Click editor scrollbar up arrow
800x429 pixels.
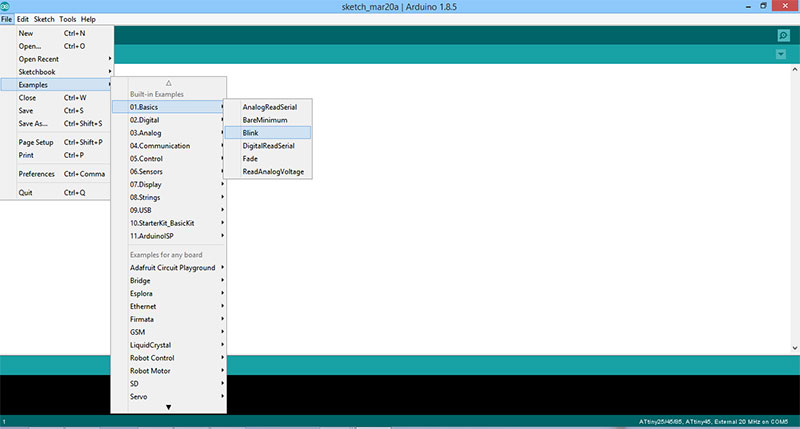point(795,69)
